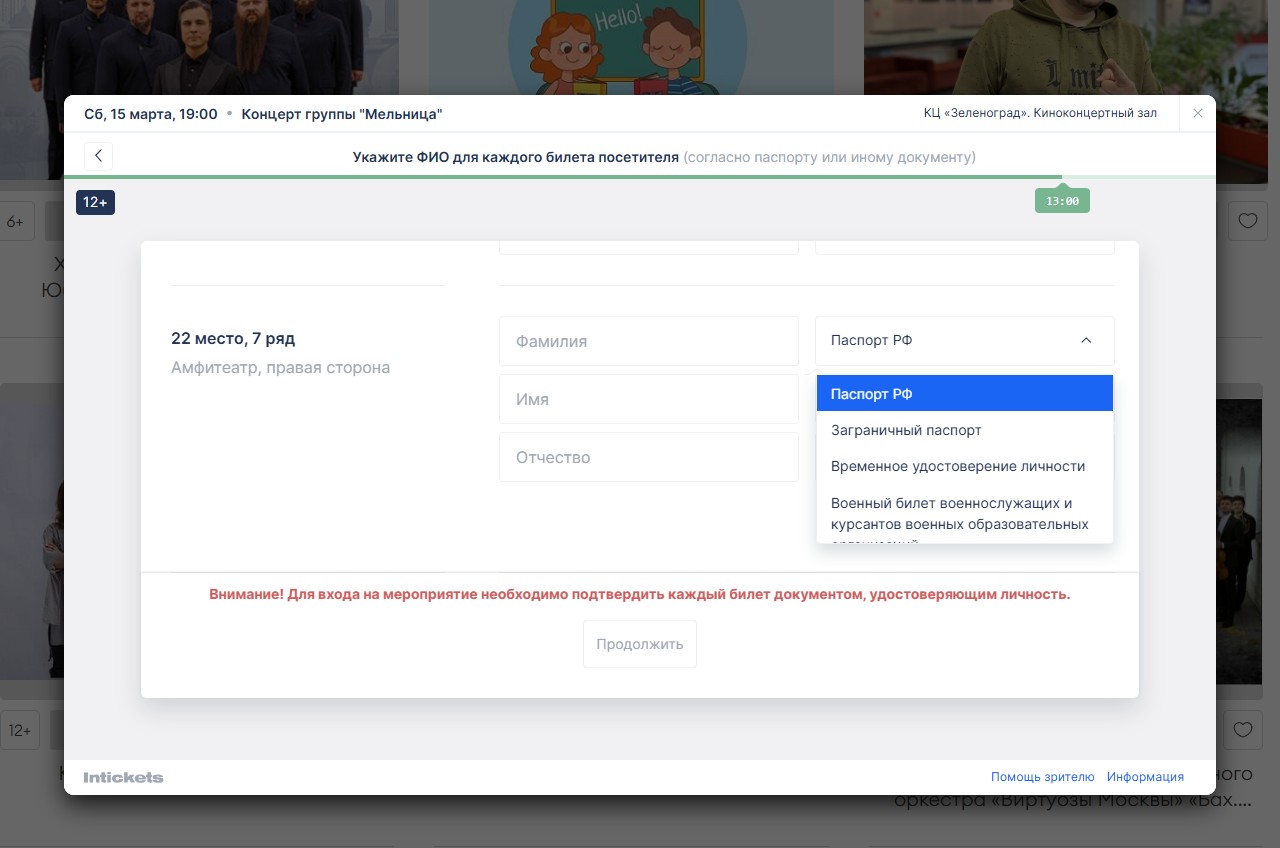Click the 'Фамилия' input field
This screenshot has height=848, width=1280.
point(648,341)
